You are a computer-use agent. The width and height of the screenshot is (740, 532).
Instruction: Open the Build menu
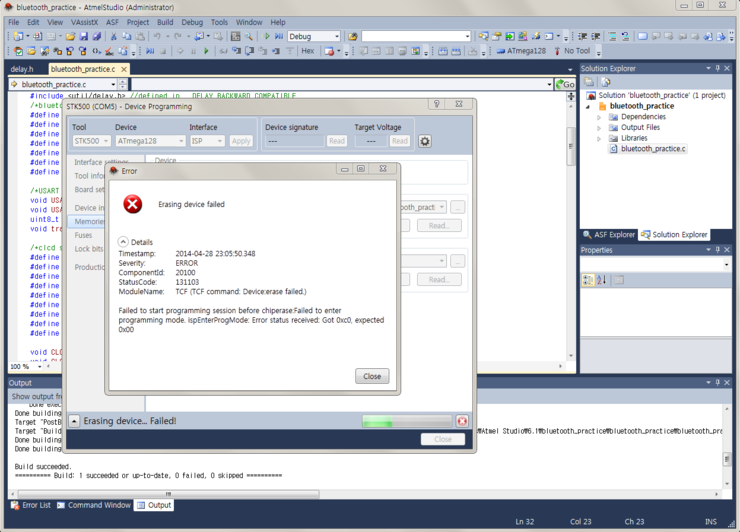click(165, 22)
